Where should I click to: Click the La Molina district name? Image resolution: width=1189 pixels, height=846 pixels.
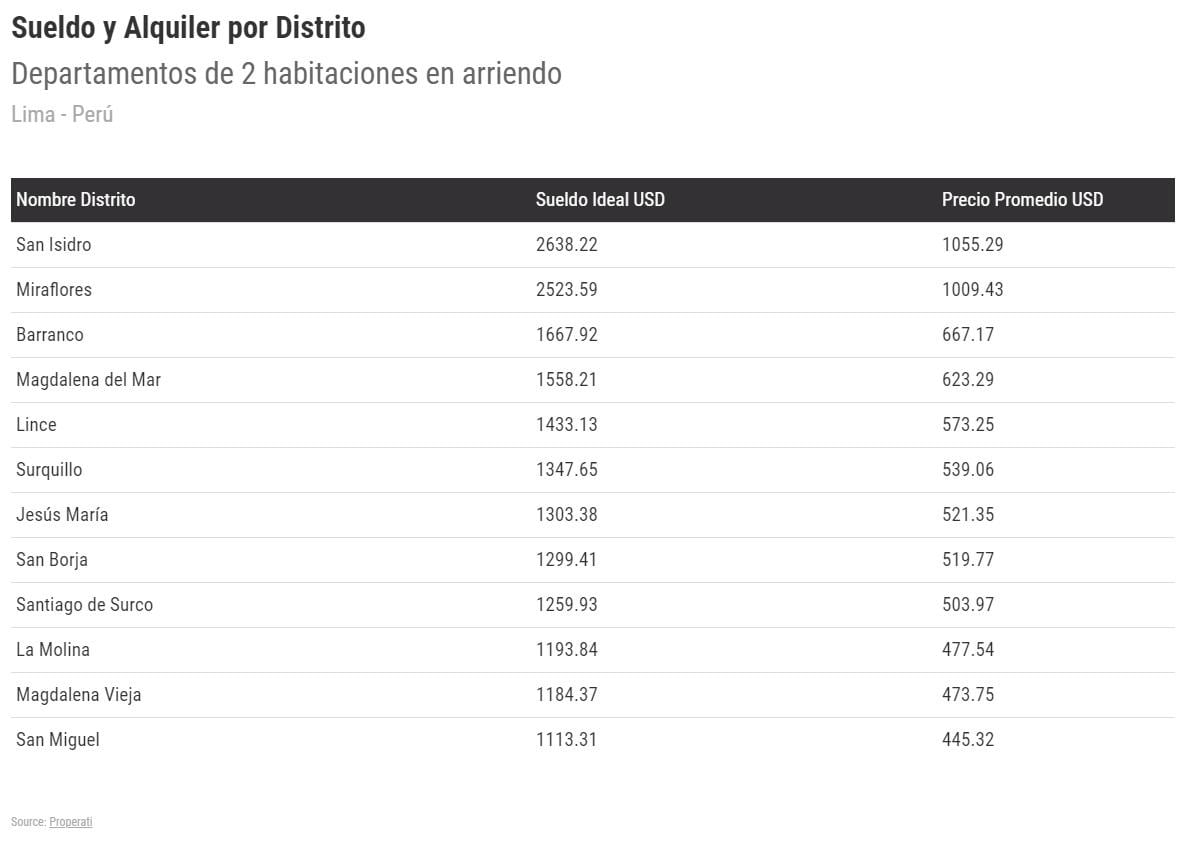pos(53,650)
